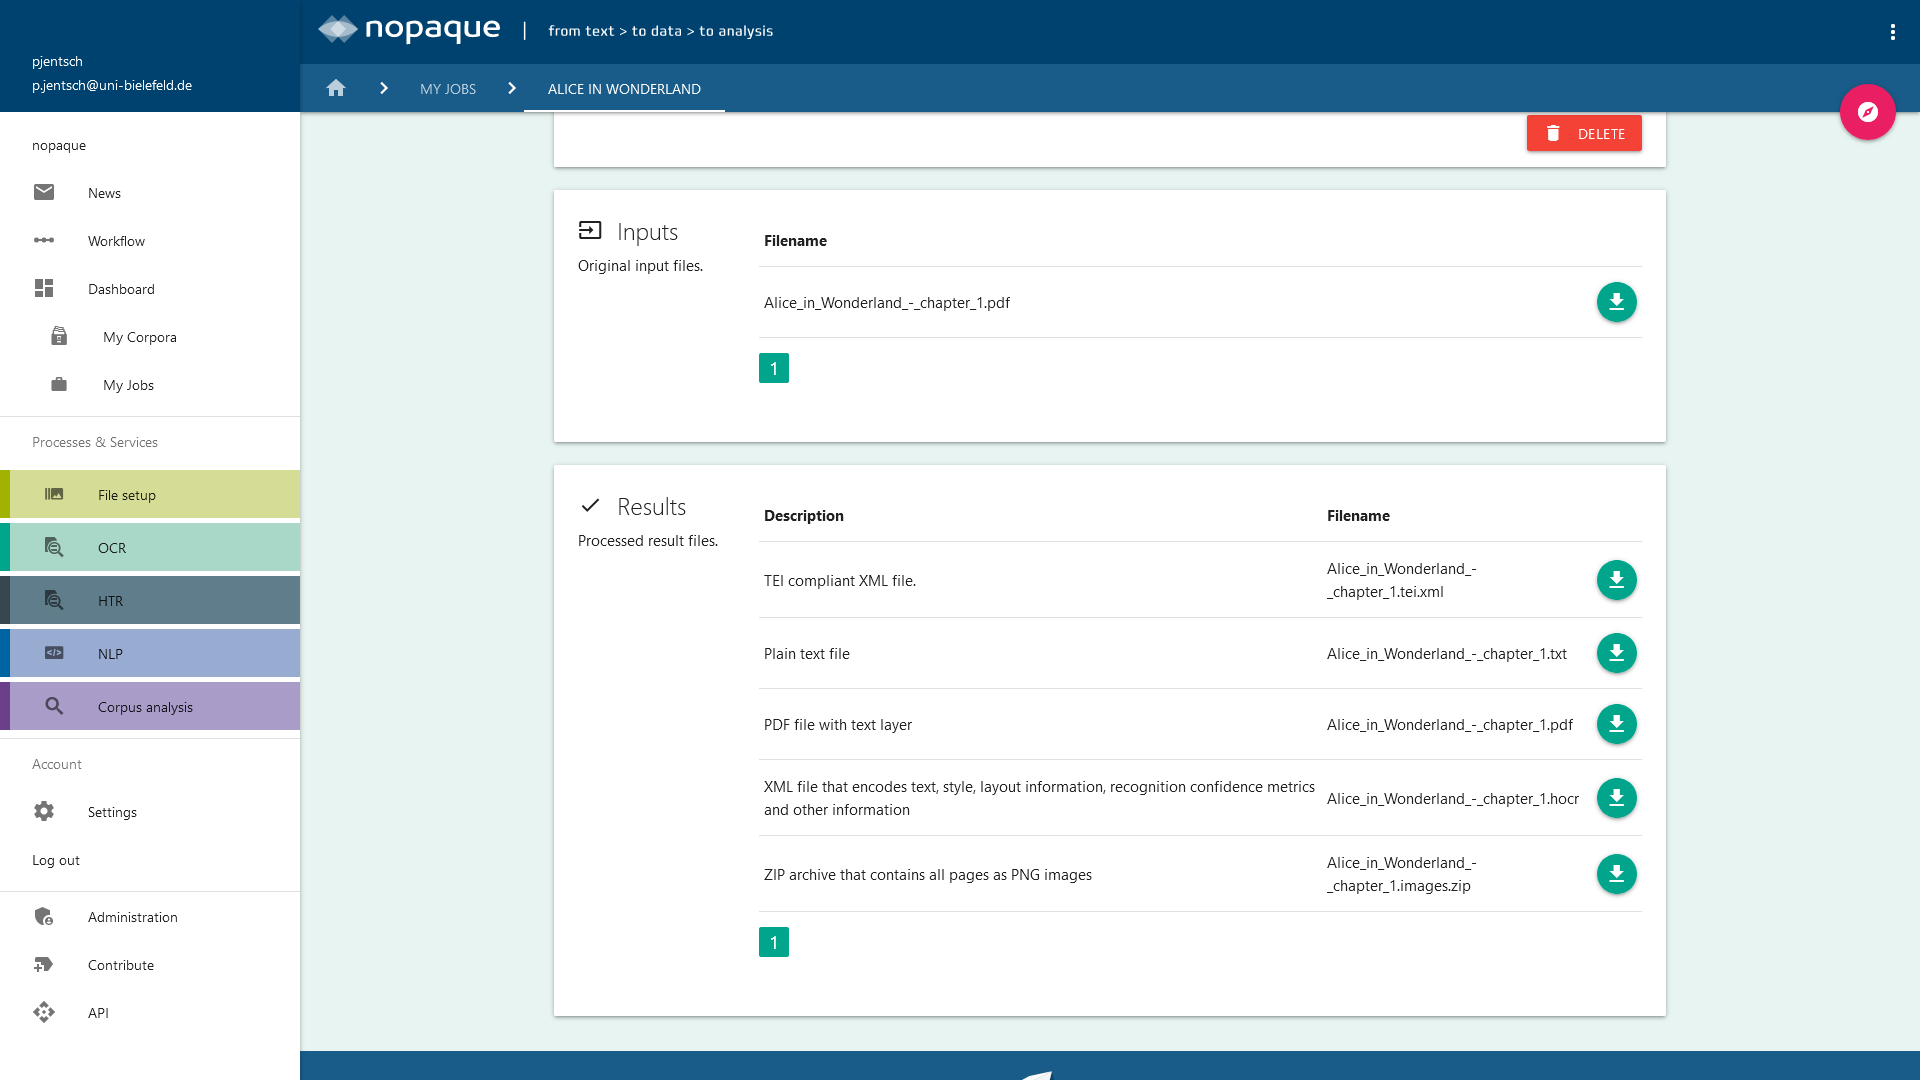This screenshot has height=1080, width=1920.
Task: Download the plain text result file
Action: (x=1616, y=653)
